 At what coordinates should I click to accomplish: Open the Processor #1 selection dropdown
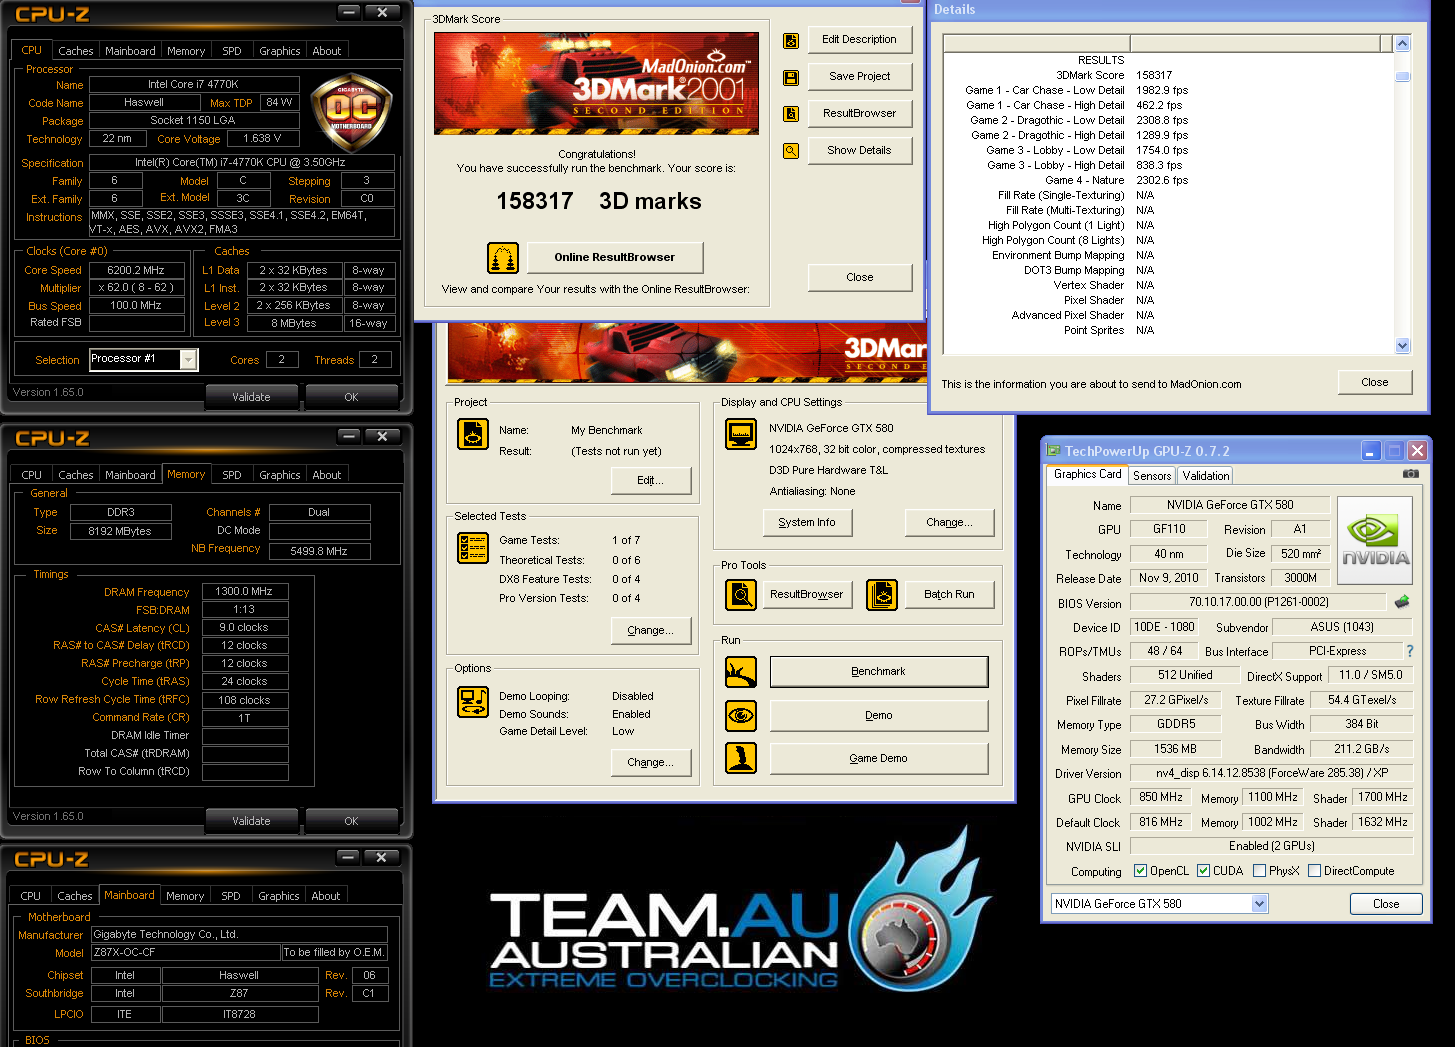(188, 360)
